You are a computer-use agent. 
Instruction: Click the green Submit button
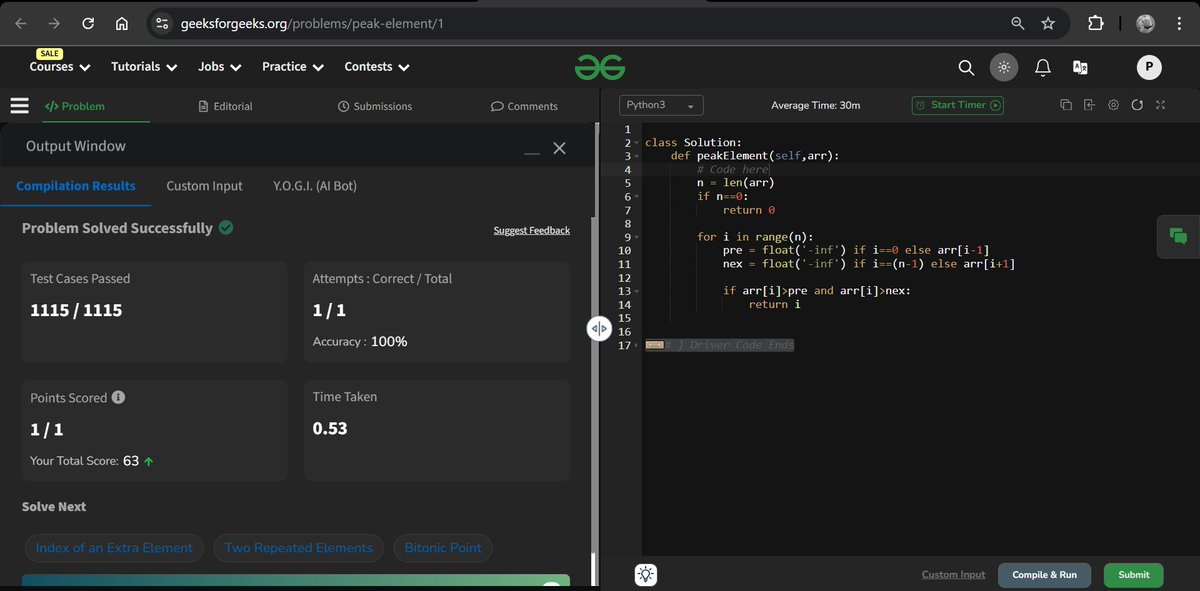(x=1133, y=575)
